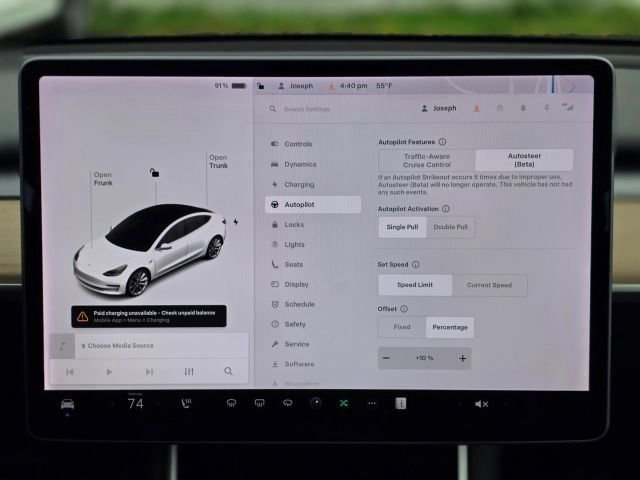Tap the cabin temperature 74 setting
This screenshot has height=480, width=640.
[136, 404]
